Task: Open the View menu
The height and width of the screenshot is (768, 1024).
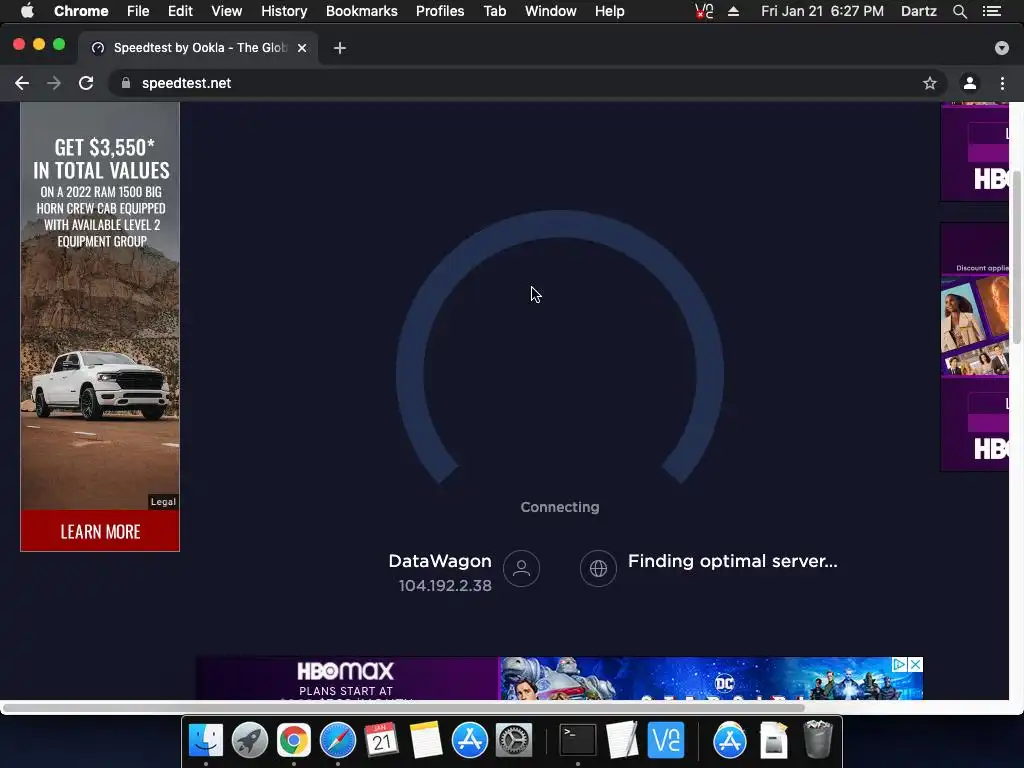Action: [227, 11]
